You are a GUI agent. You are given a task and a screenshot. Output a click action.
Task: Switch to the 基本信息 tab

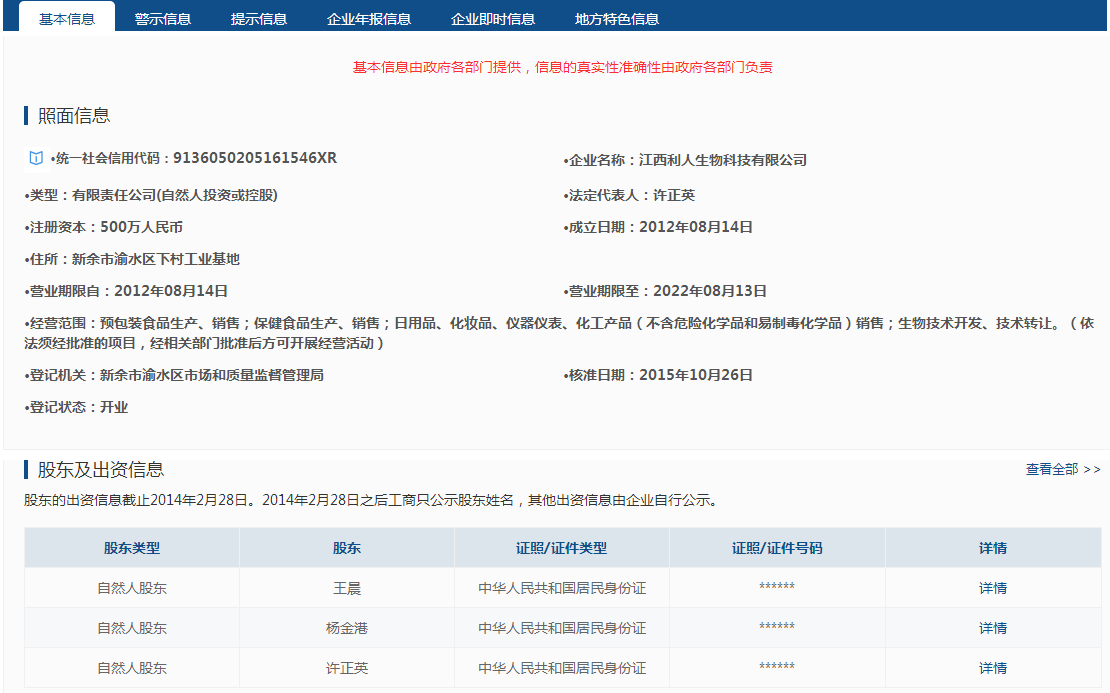coord(67,18)
